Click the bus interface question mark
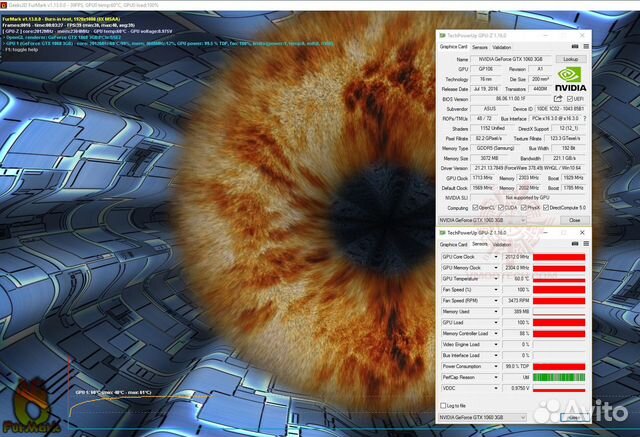The width and height of the screenshot is (640, 437). click(x=585, y=118)
